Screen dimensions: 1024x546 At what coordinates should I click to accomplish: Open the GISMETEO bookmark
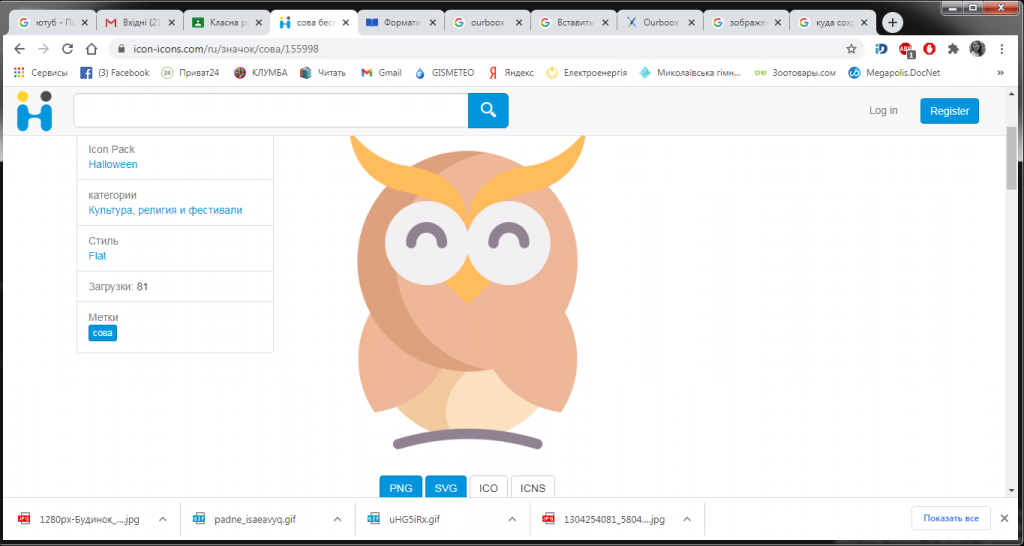point(444,72)
